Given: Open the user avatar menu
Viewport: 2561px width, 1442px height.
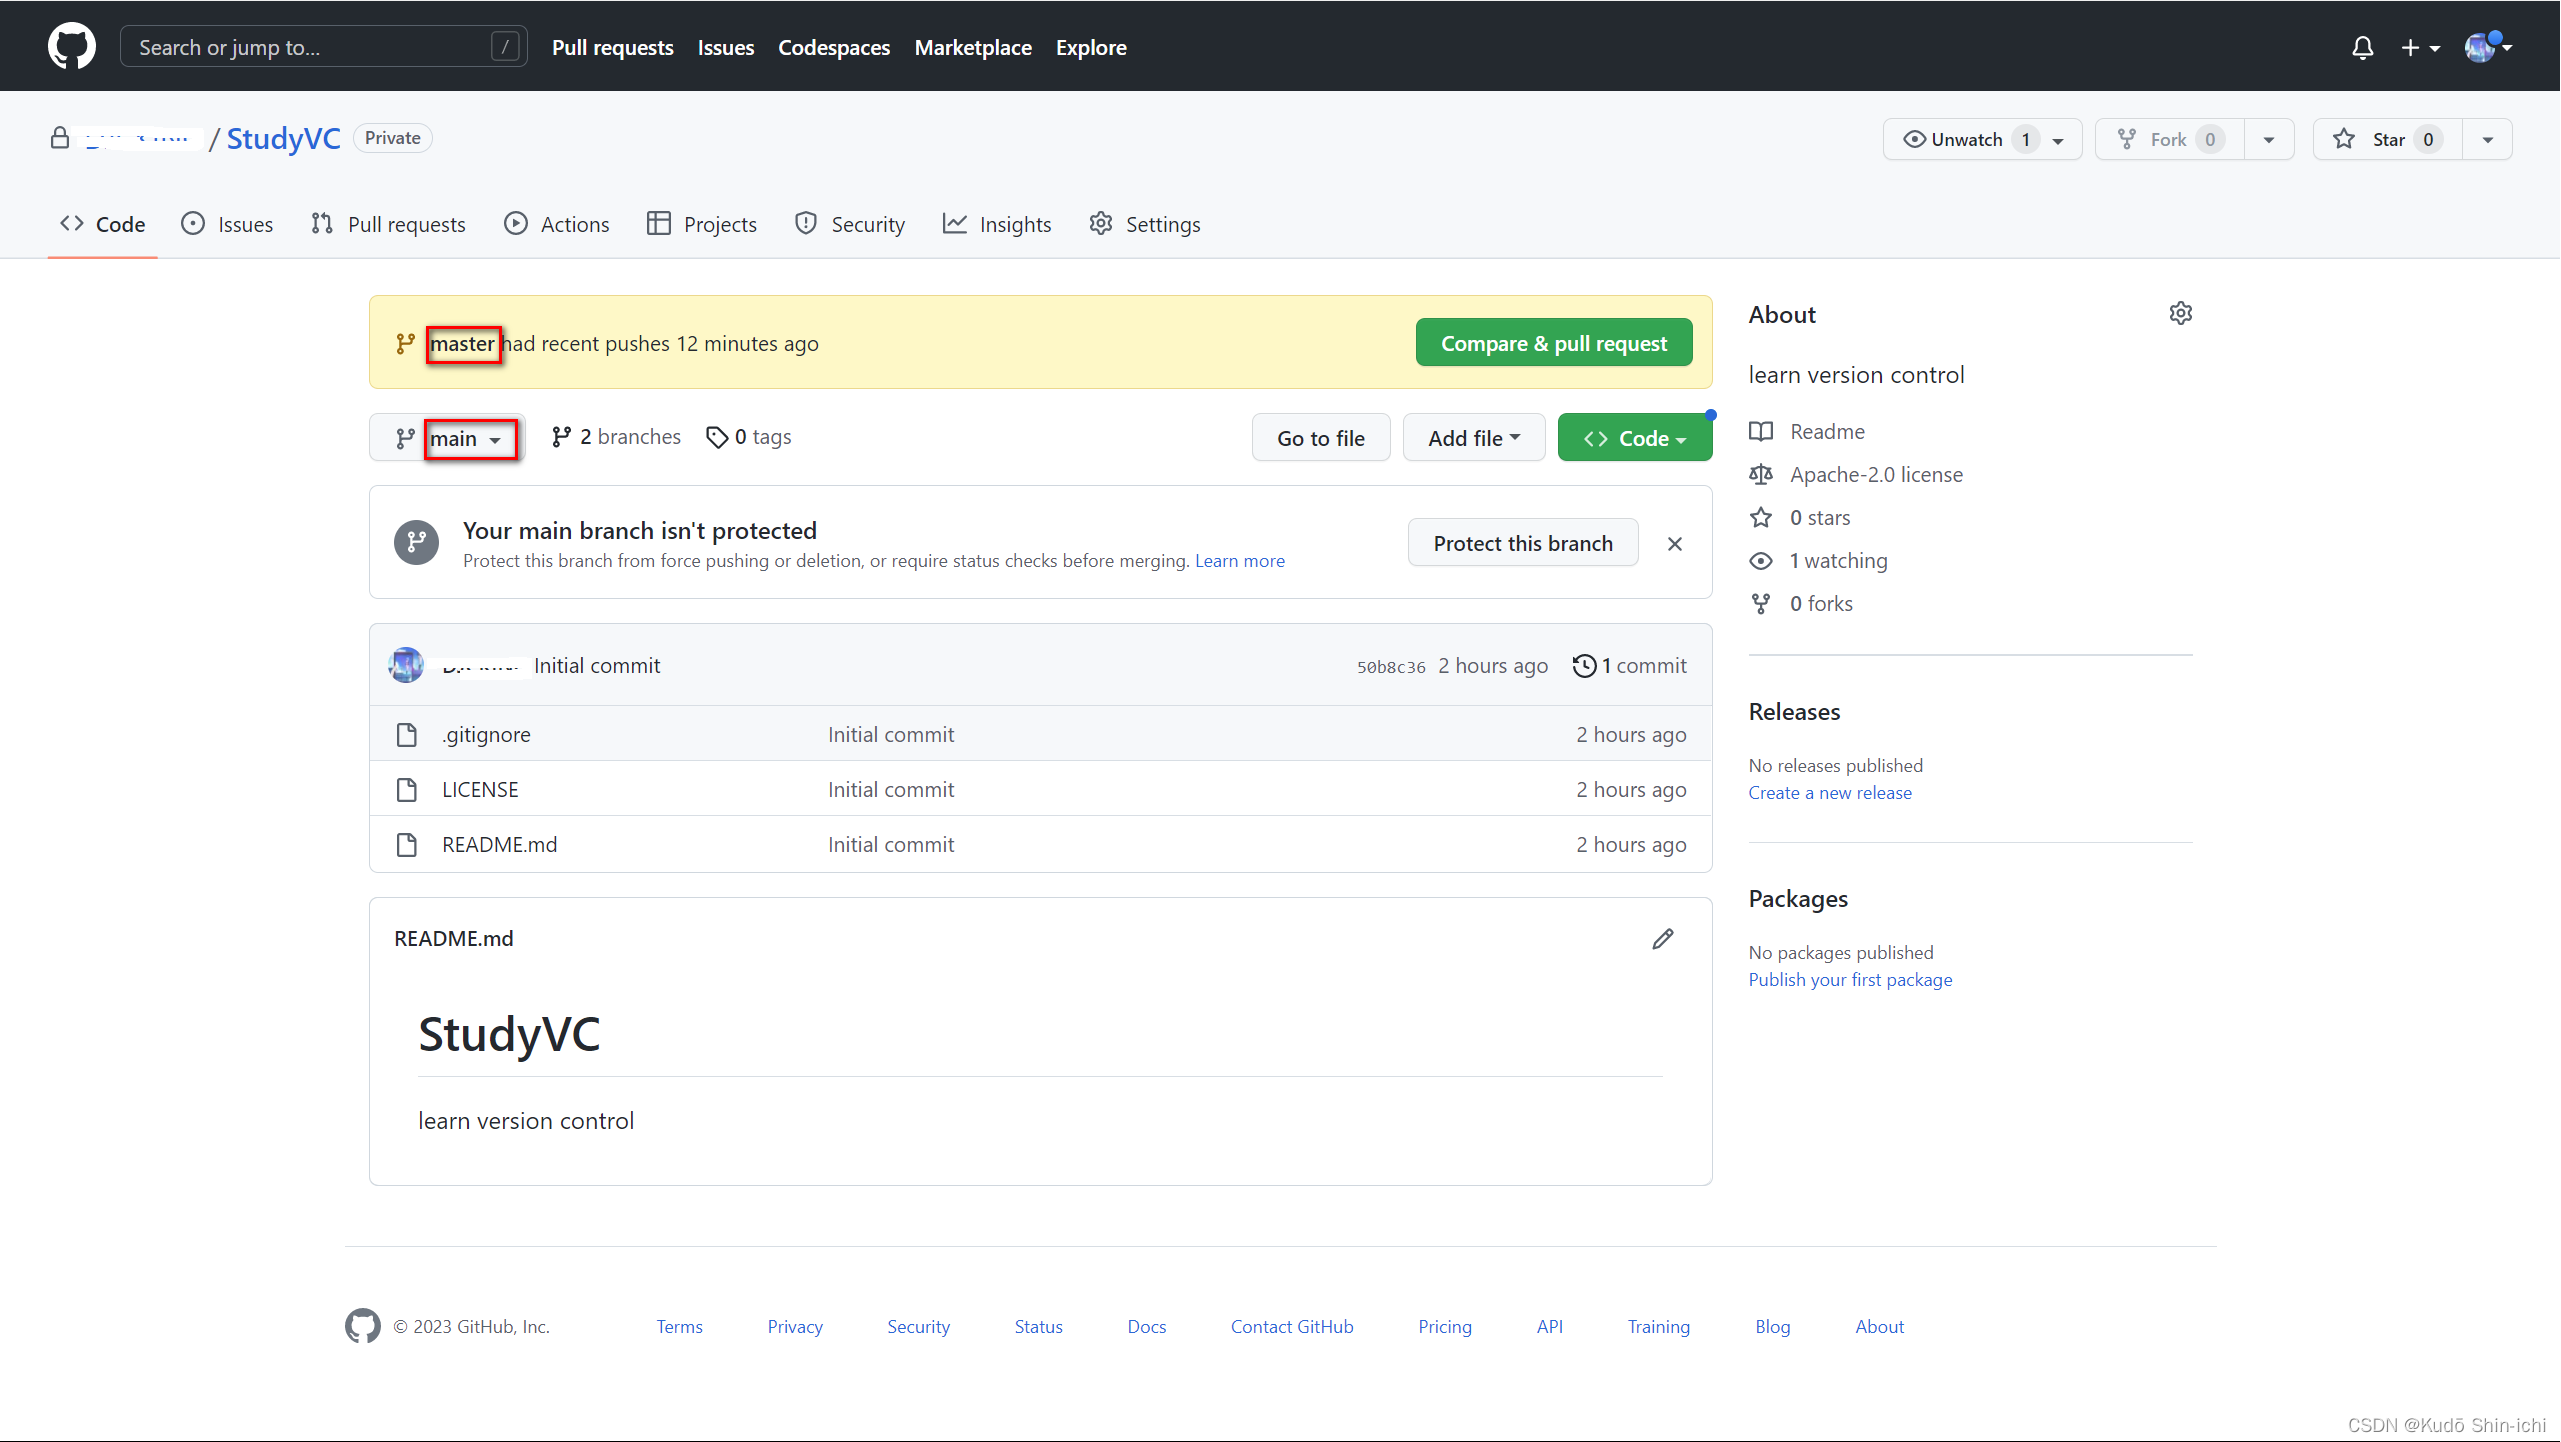Looking at the screenshot, I should [2488, 47].
